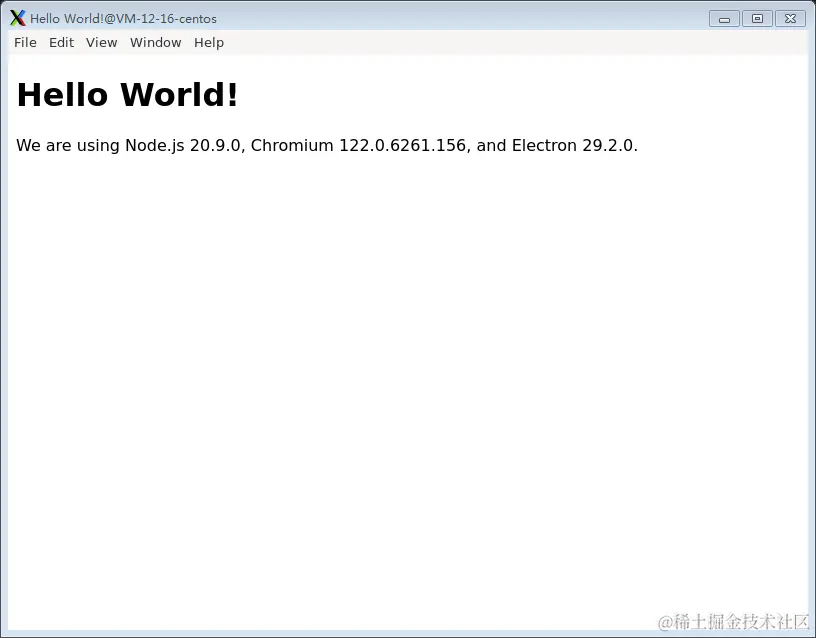816x638 pixels.
Task: Open the Window menu
Action: pyautogui.click(x=156, y=43)
